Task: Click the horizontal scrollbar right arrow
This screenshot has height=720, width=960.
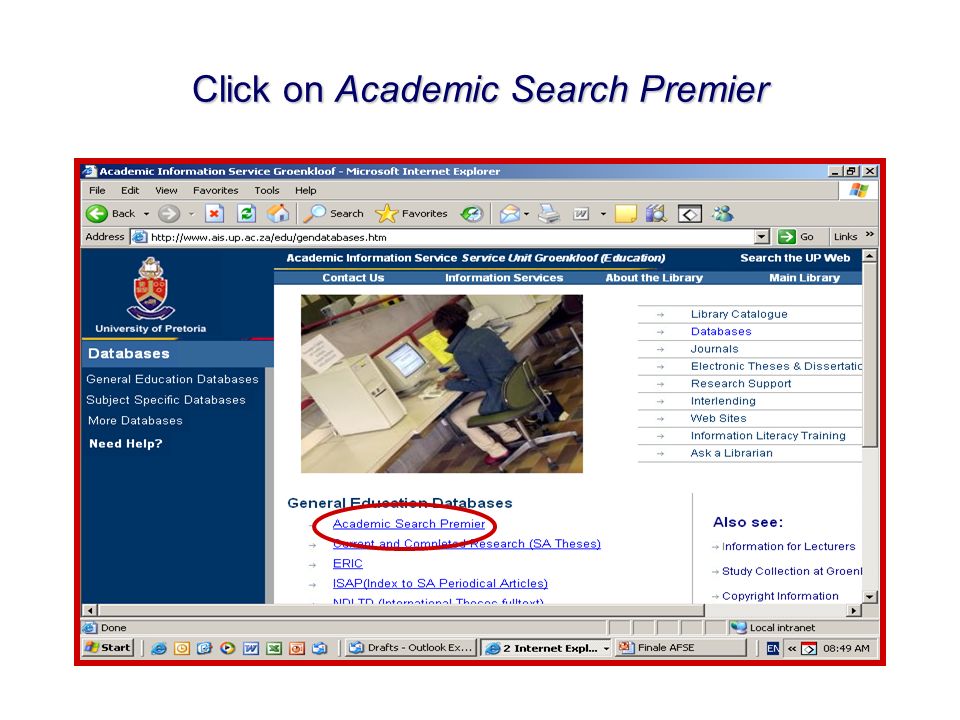Action: (854, 610)
